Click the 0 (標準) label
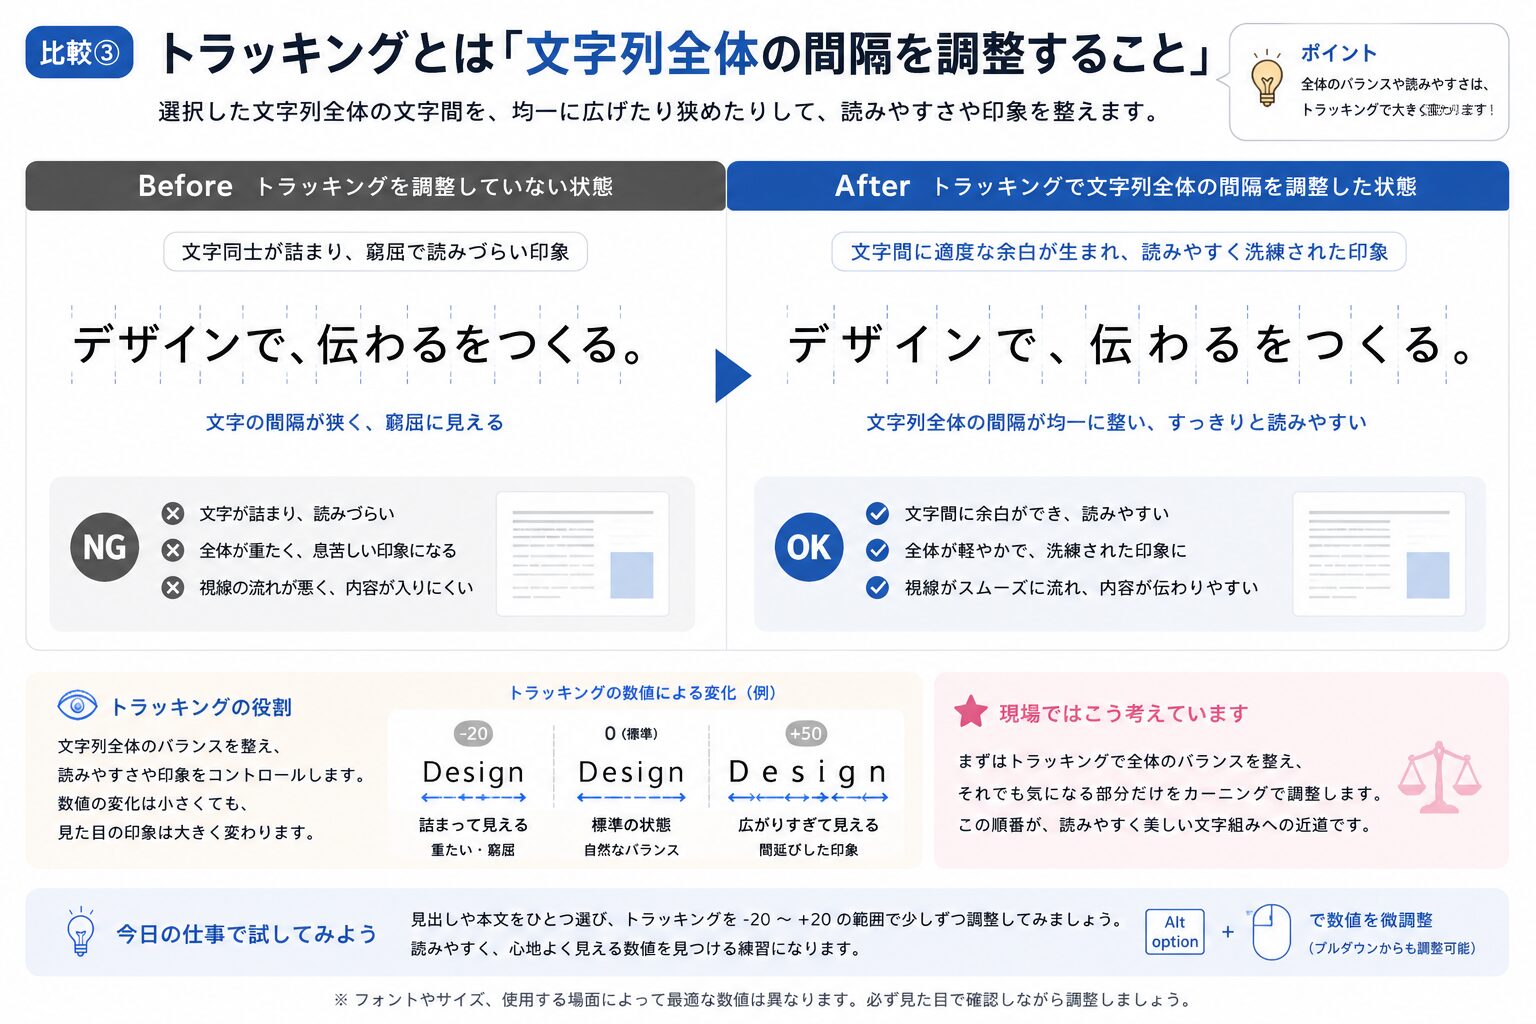Screen dimensions: 1536x1024 tap(631, 733)
